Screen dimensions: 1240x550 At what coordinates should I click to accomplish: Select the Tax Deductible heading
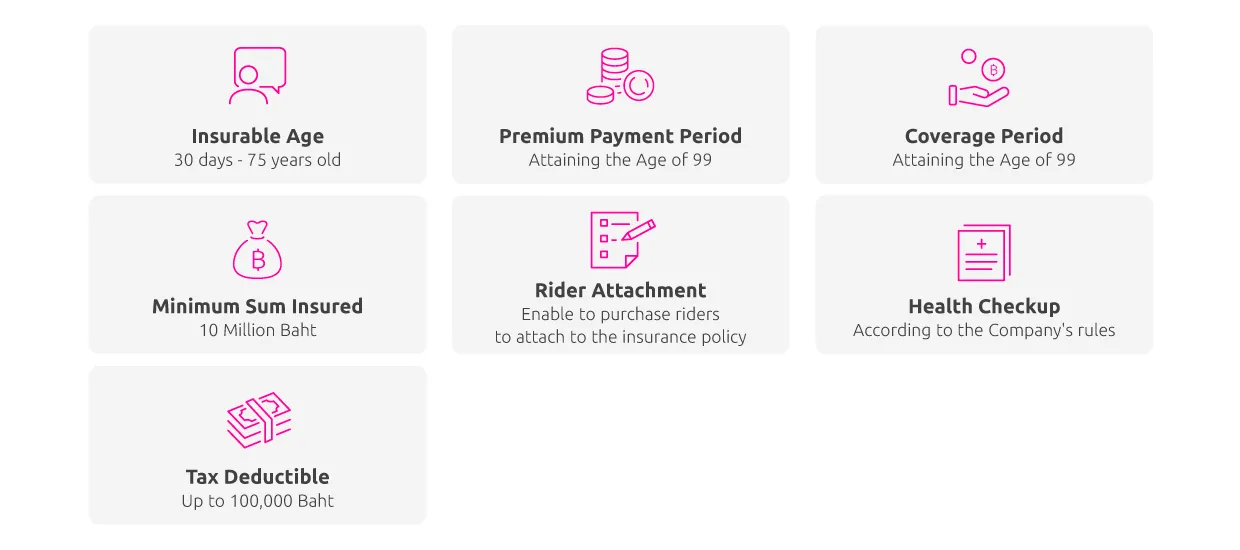point(258,476)
